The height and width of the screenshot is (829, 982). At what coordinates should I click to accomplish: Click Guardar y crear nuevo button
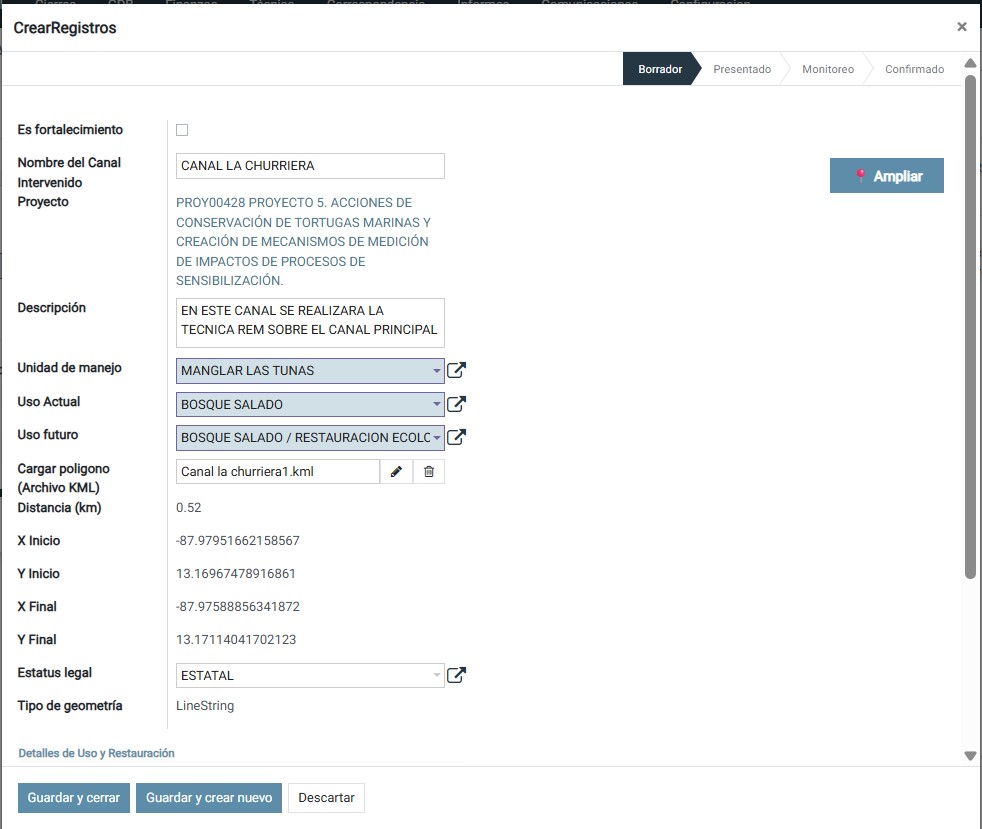(x=209, y=798)
